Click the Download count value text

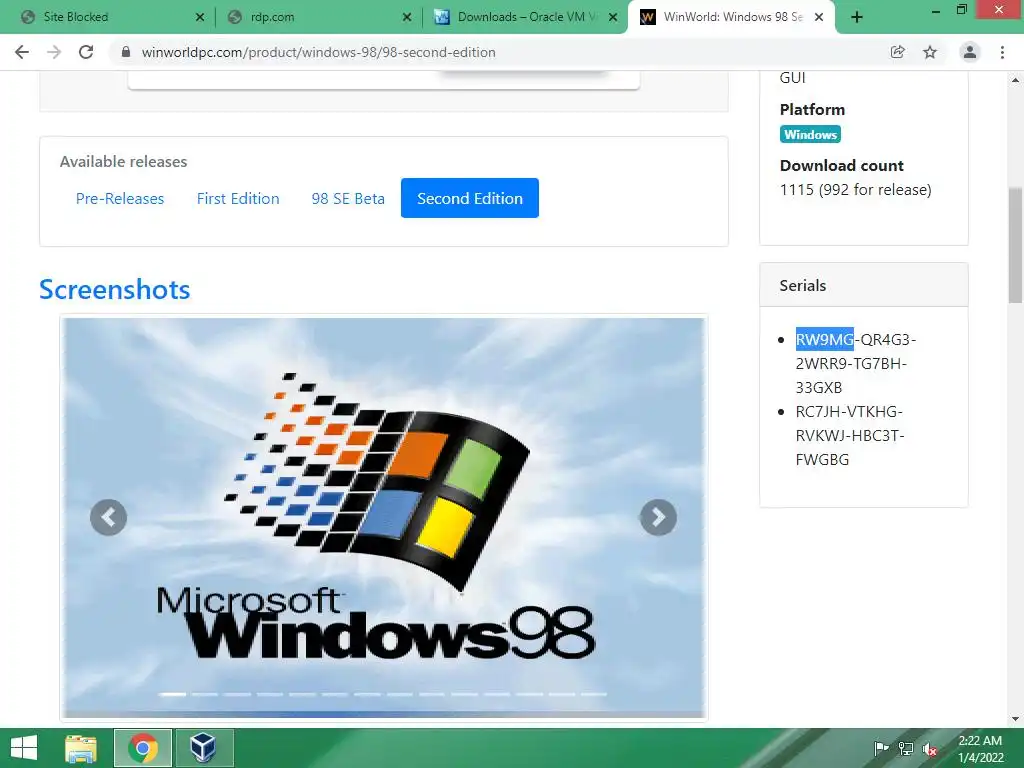click(856, 190)
